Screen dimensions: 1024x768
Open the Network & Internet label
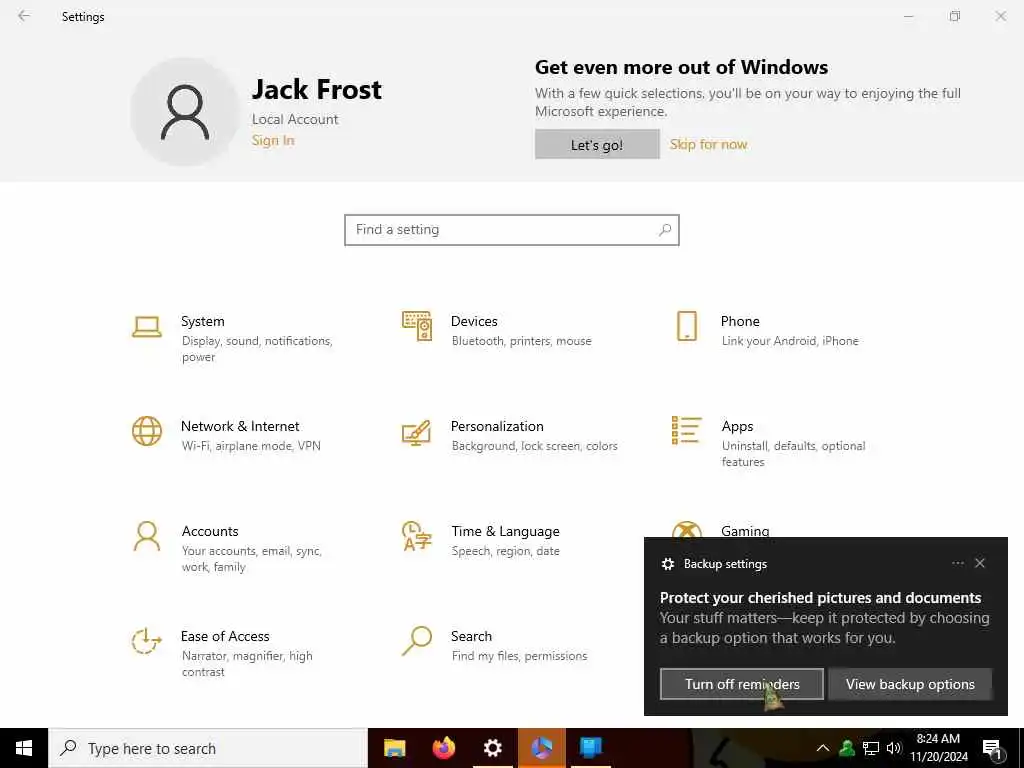240,426
